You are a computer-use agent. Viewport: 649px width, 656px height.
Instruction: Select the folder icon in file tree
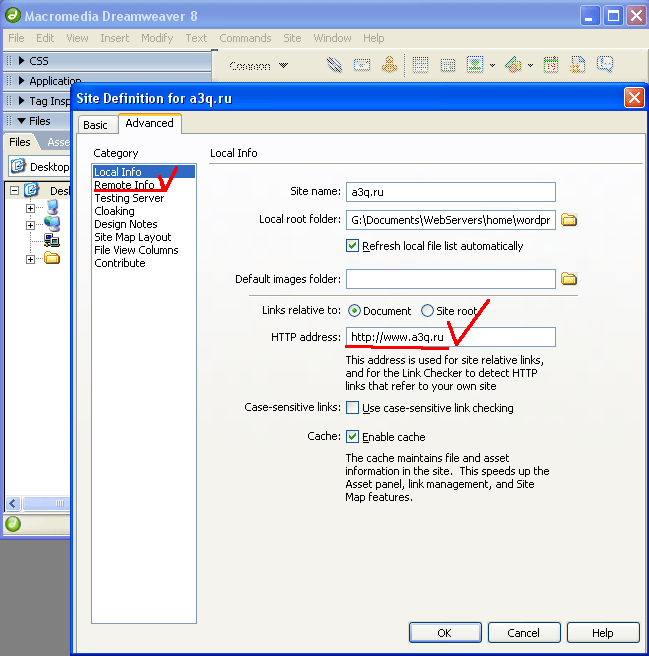(x=52, y=258)
